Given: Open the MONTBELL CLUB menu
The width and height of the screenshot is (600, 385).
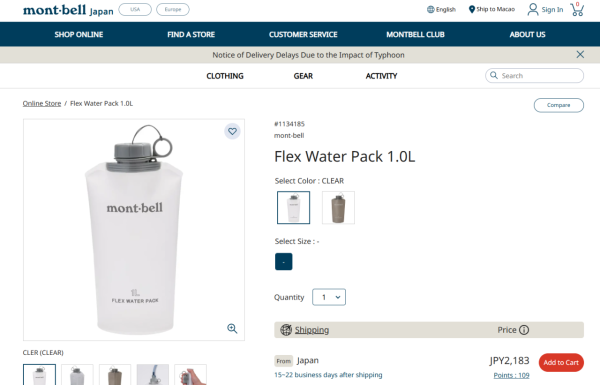Looking at the screenshot, I should (x=415, y=34).
